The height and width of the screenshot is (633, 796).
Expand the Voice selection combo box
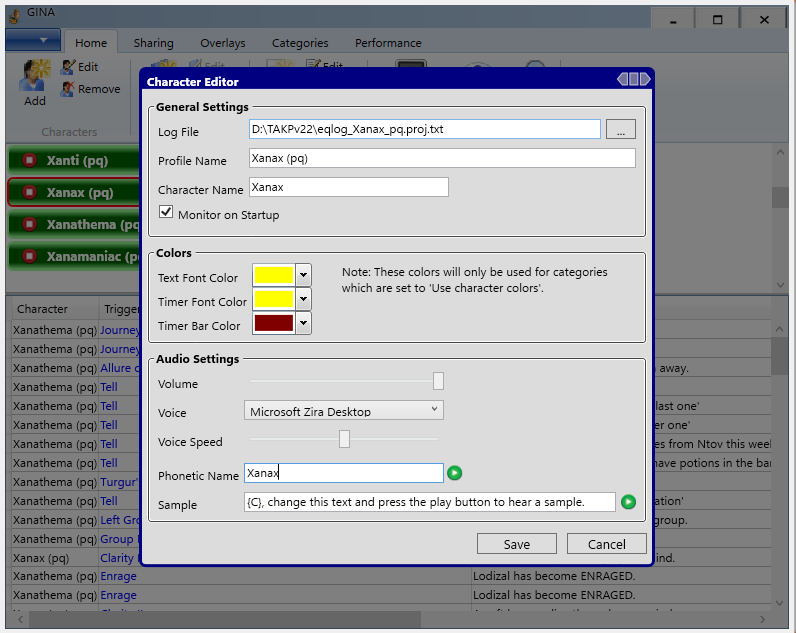point(434,410)
